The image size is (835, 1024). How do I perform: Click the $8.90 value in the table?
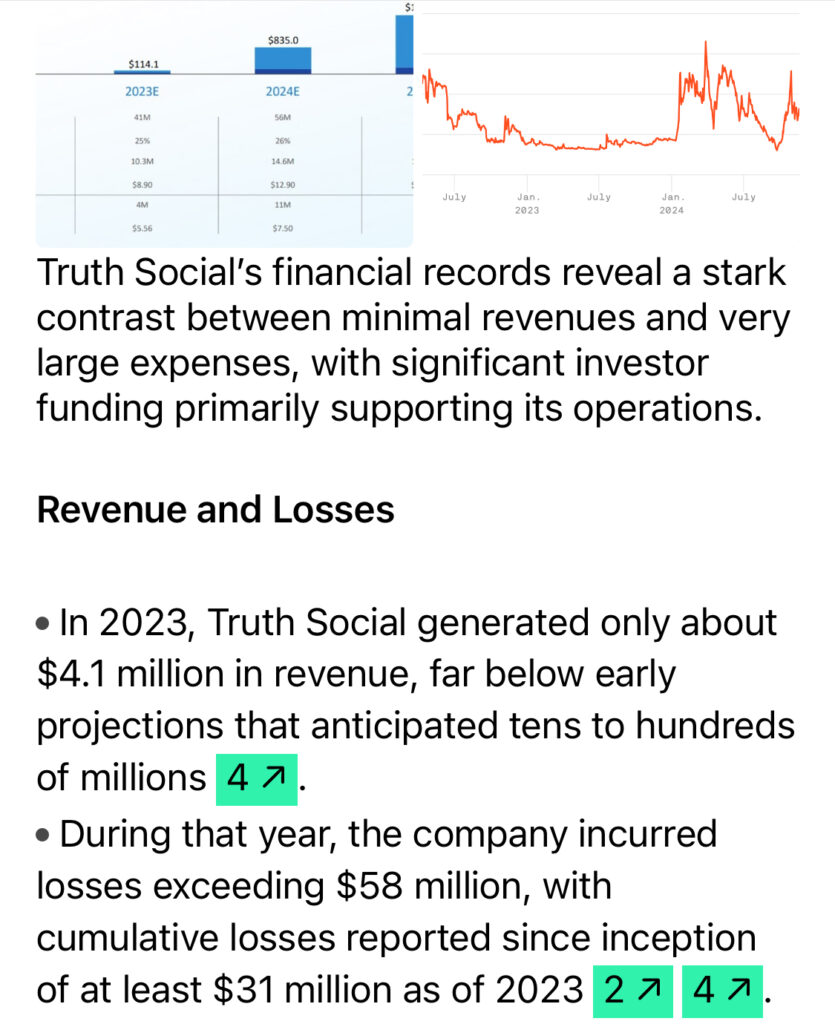pyautogui.click(x=141, y=185)
